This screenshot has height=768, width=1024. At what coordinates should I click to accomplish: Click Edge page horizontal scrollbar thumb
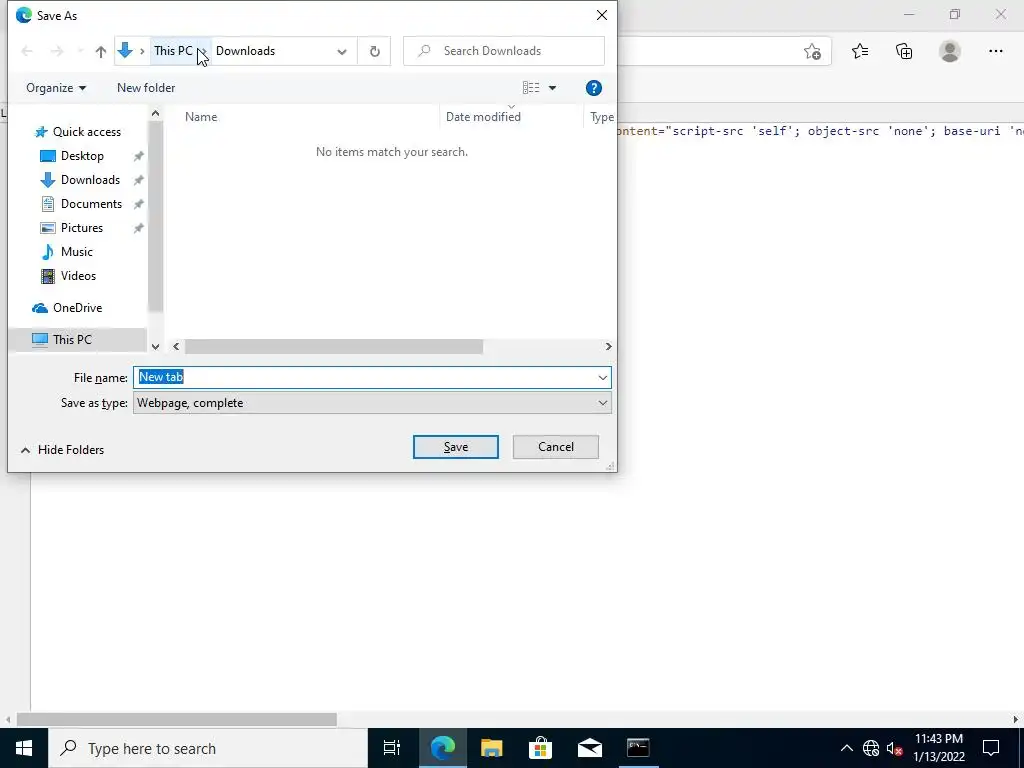pos(176,720)
